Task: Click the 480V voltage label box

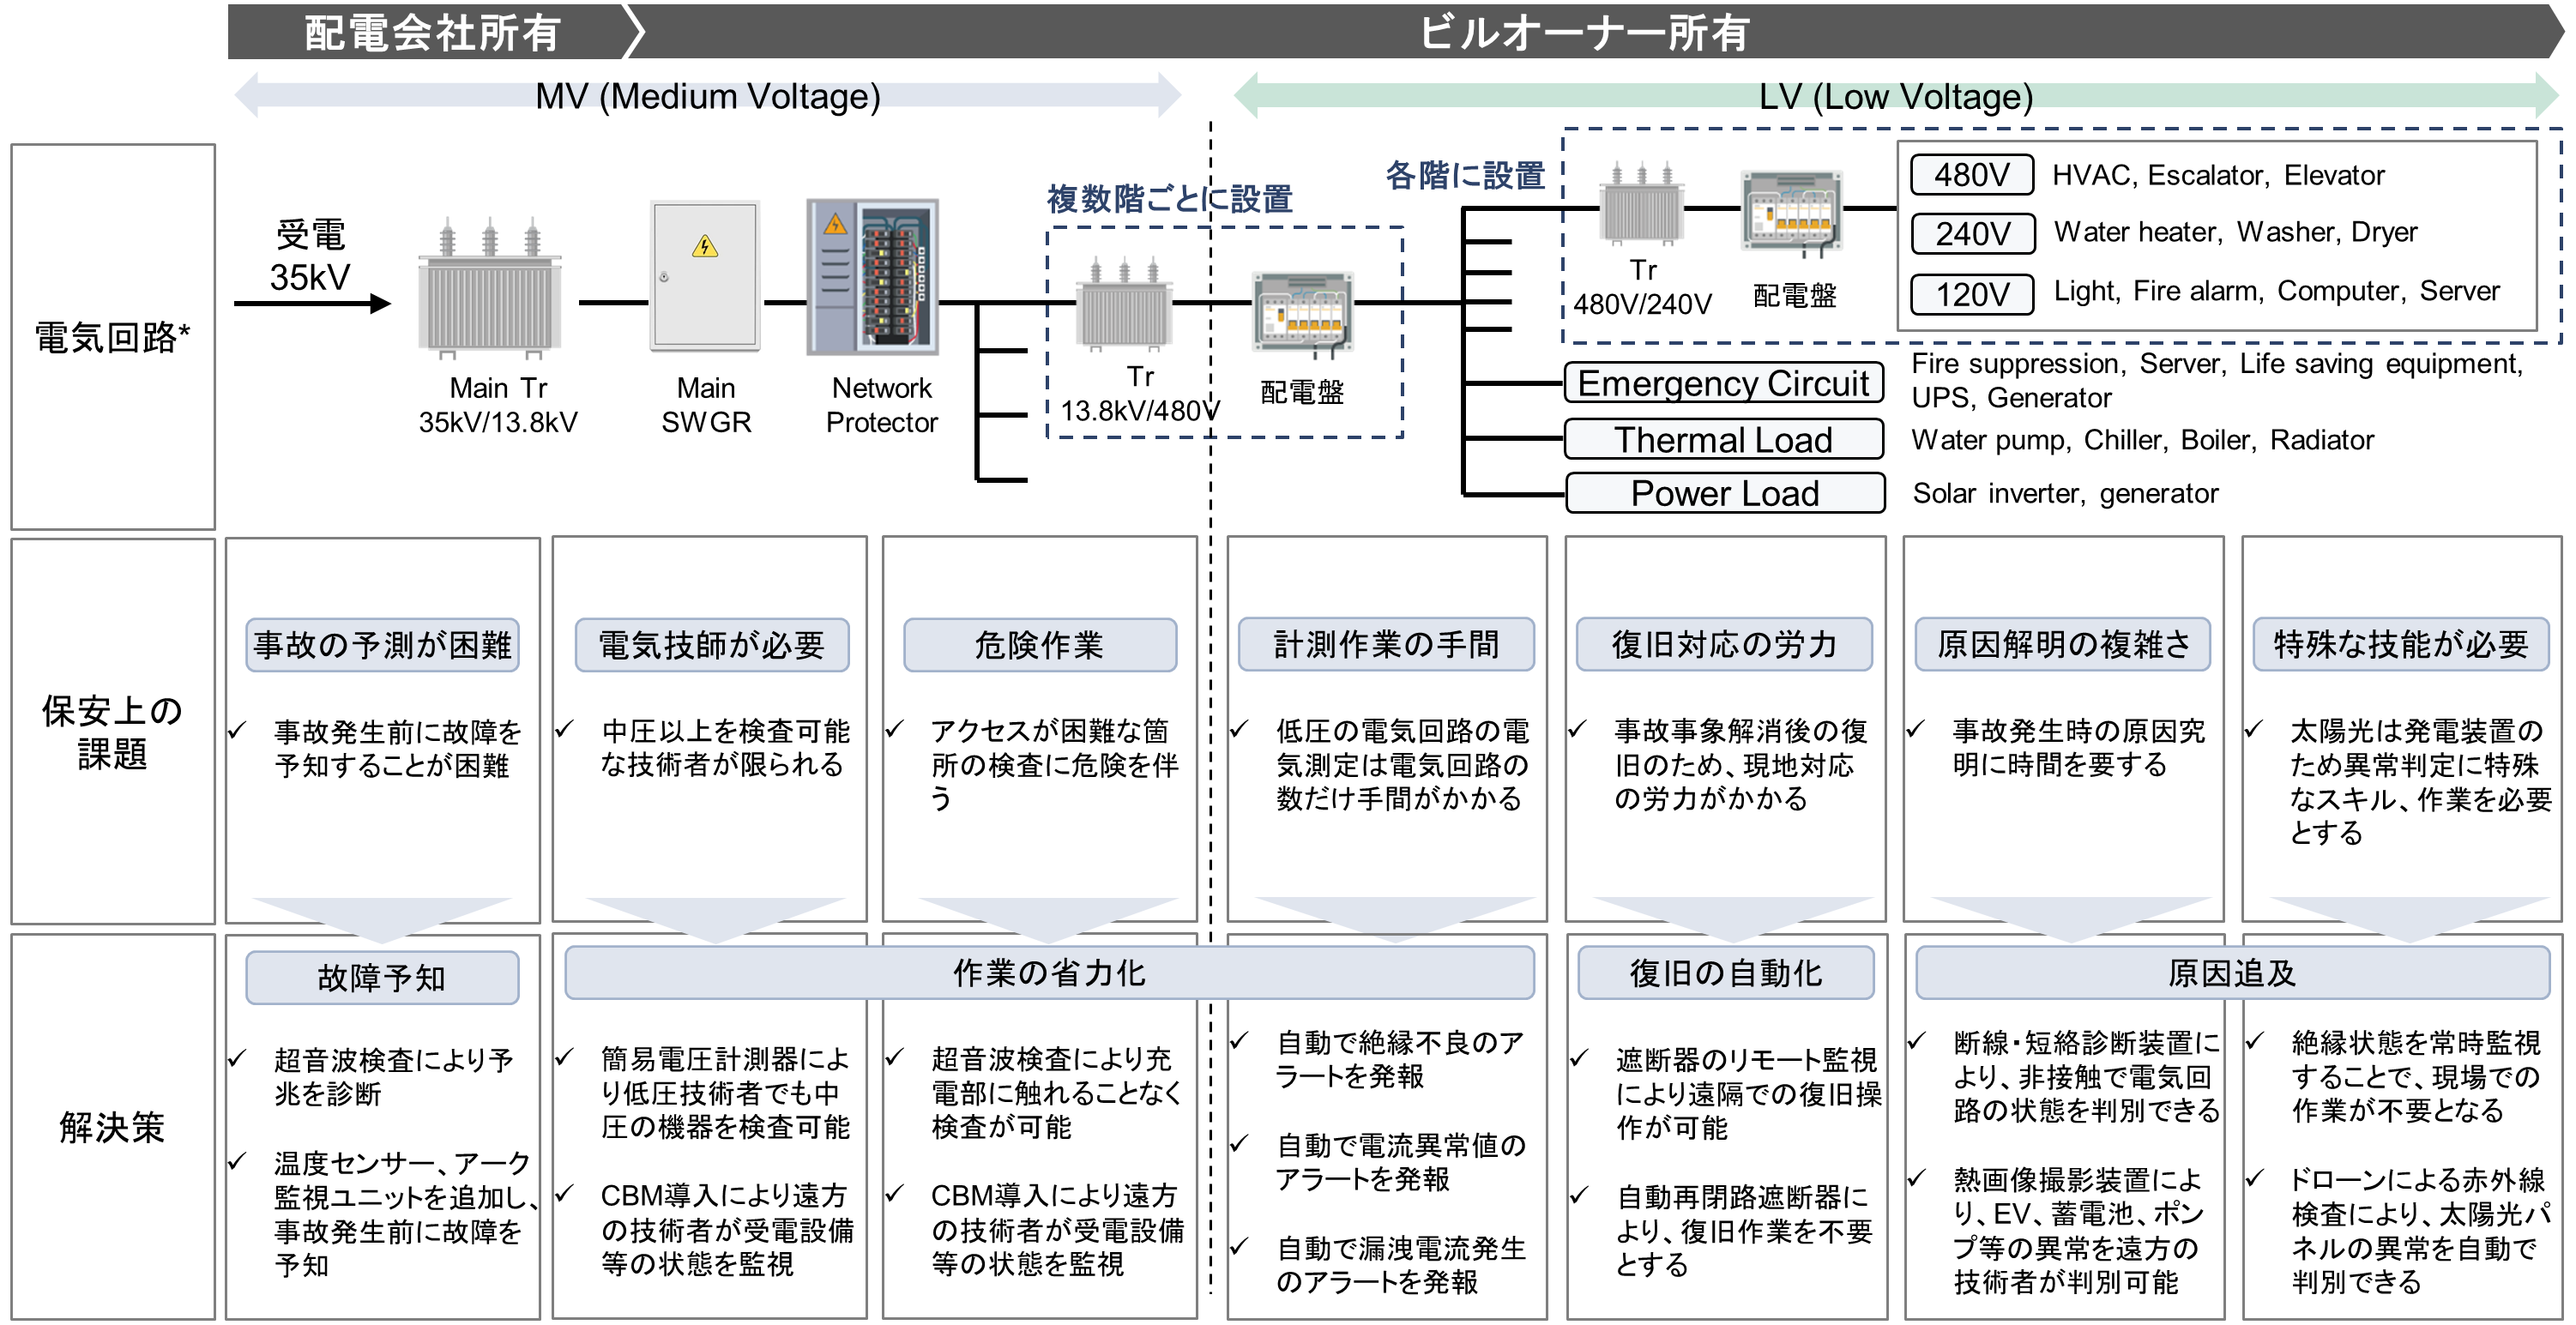Action: tap(1971, 175)
